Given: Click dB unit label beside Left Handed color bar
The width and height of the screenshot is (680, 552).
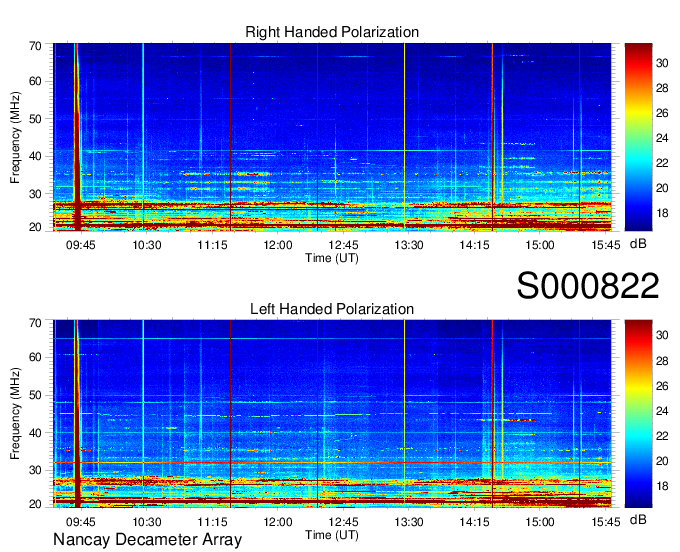Looking at the screenshot, I should tap(638, 519).
